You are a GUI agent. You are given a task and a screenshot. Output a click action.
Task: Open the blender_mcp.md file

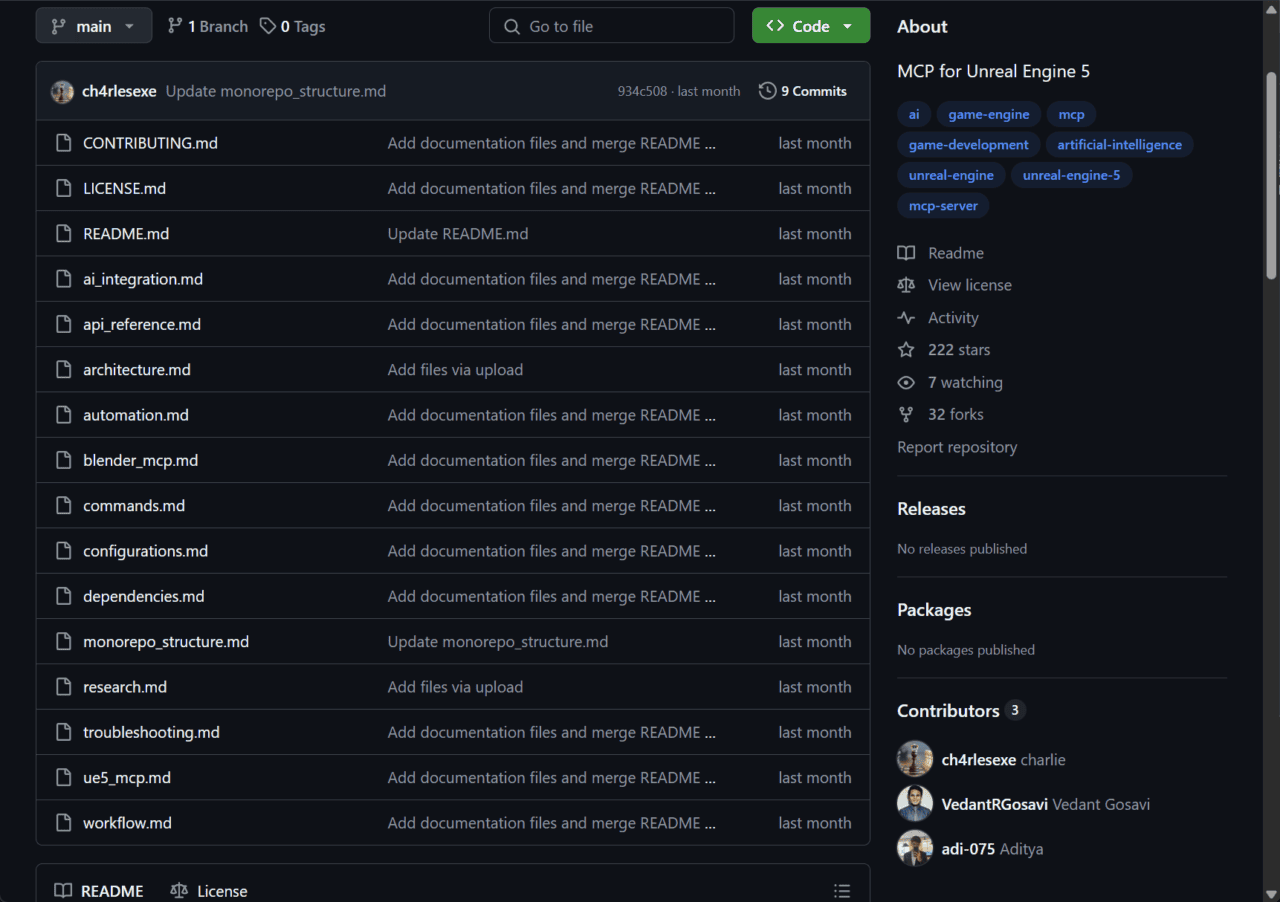pyautogui.click(x=141, y=460)
